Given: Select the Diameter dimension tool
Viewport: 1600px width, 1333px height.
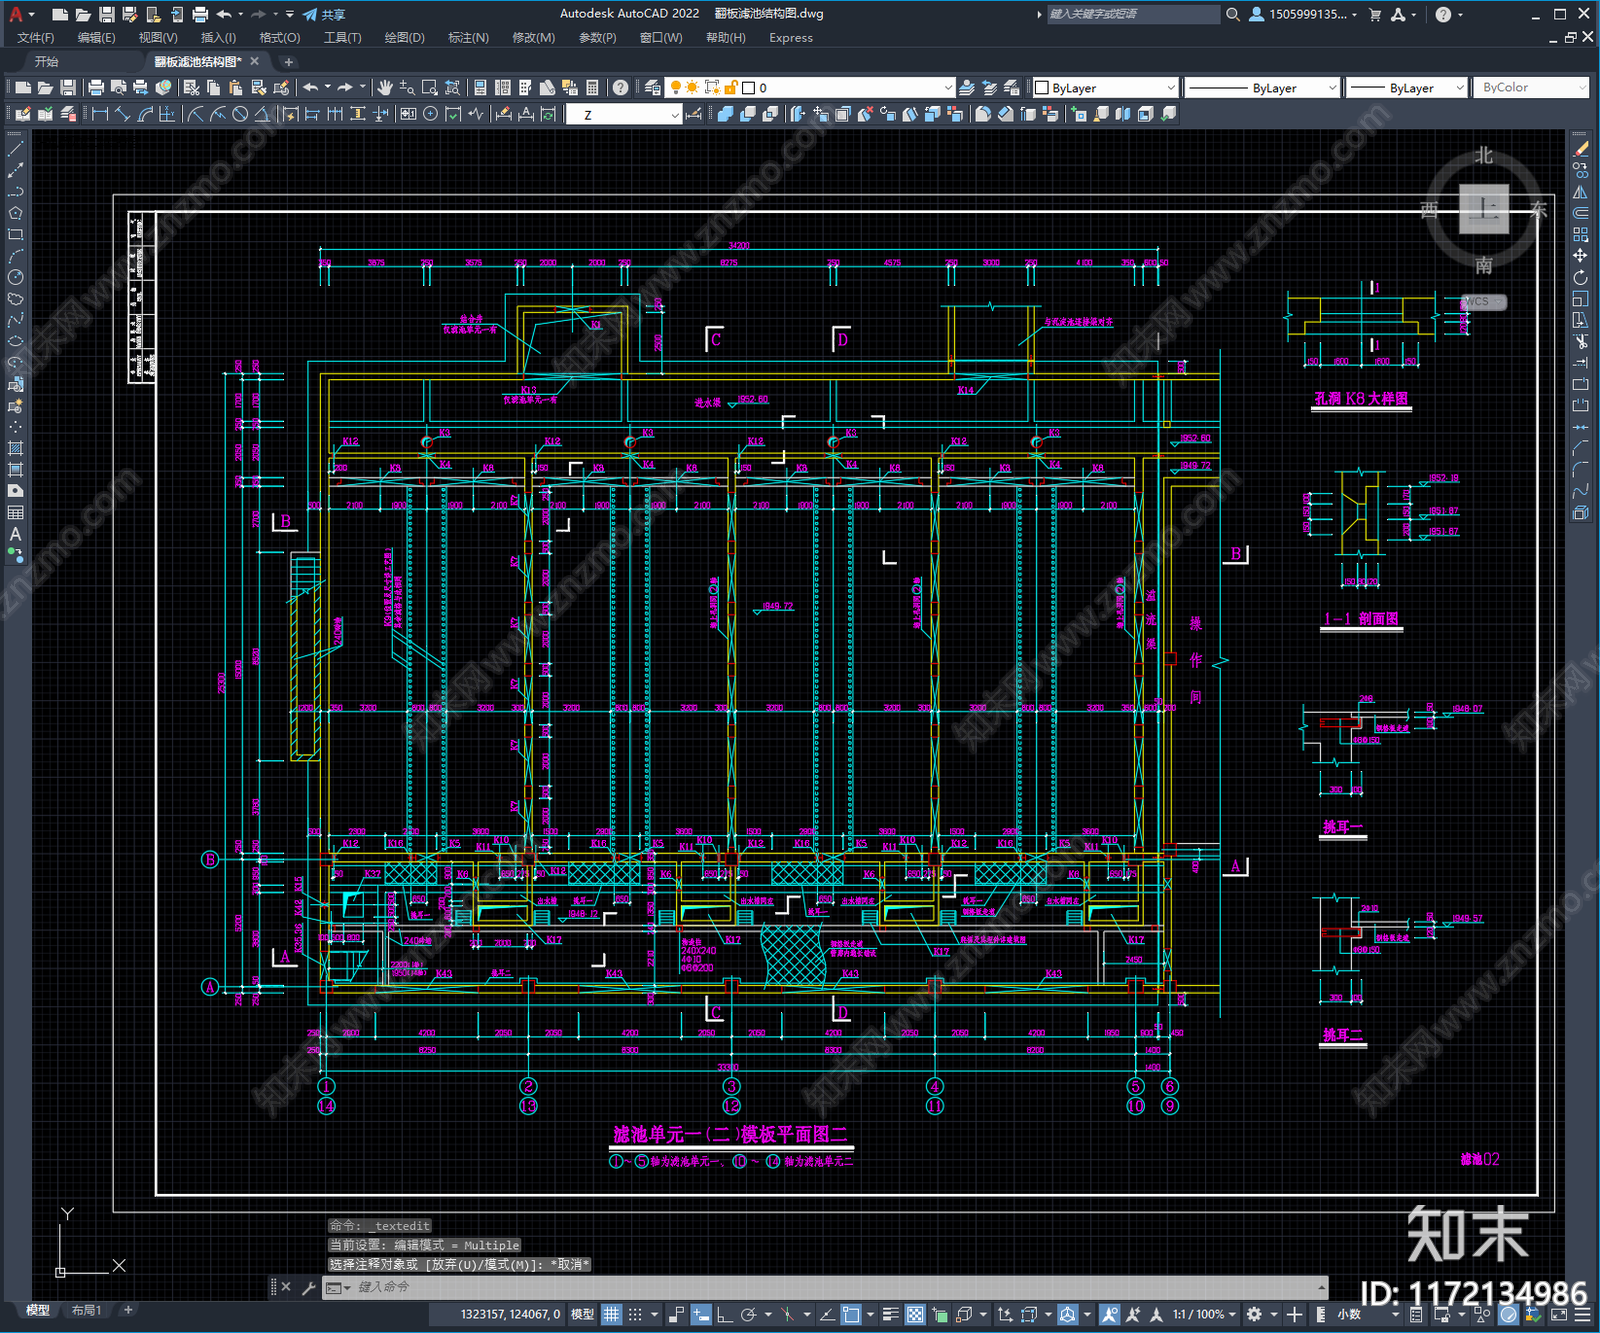Looking at the screenshot, I should 240,114.
